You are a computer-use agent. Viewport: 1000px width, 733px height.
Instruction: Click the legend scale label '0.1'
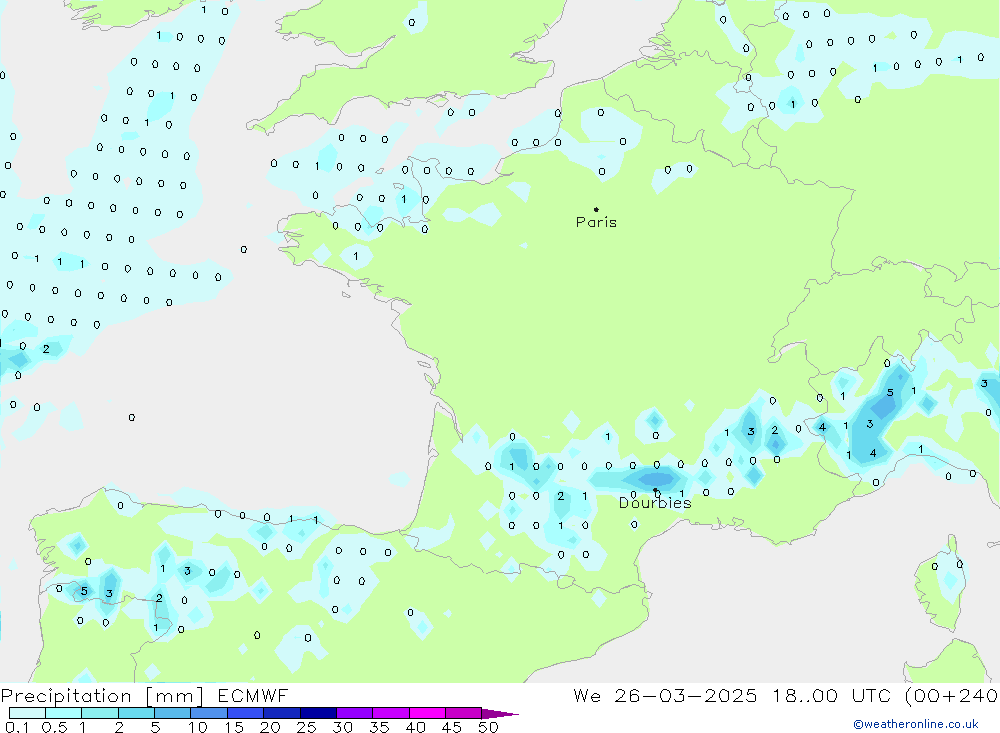(17, 727)
